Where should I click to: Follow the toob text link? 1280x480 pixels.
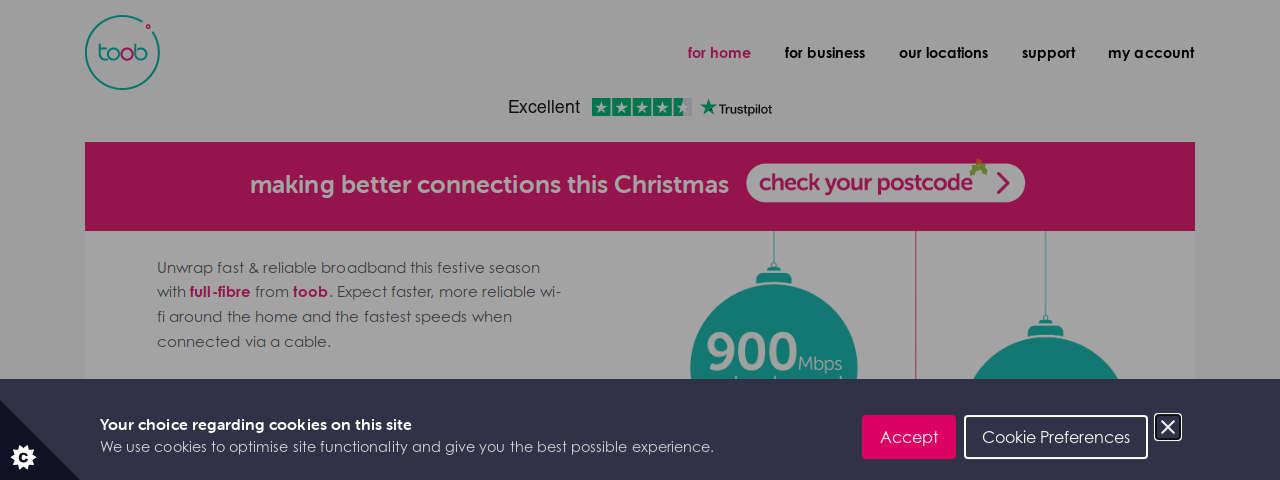[x=310, y=292]
